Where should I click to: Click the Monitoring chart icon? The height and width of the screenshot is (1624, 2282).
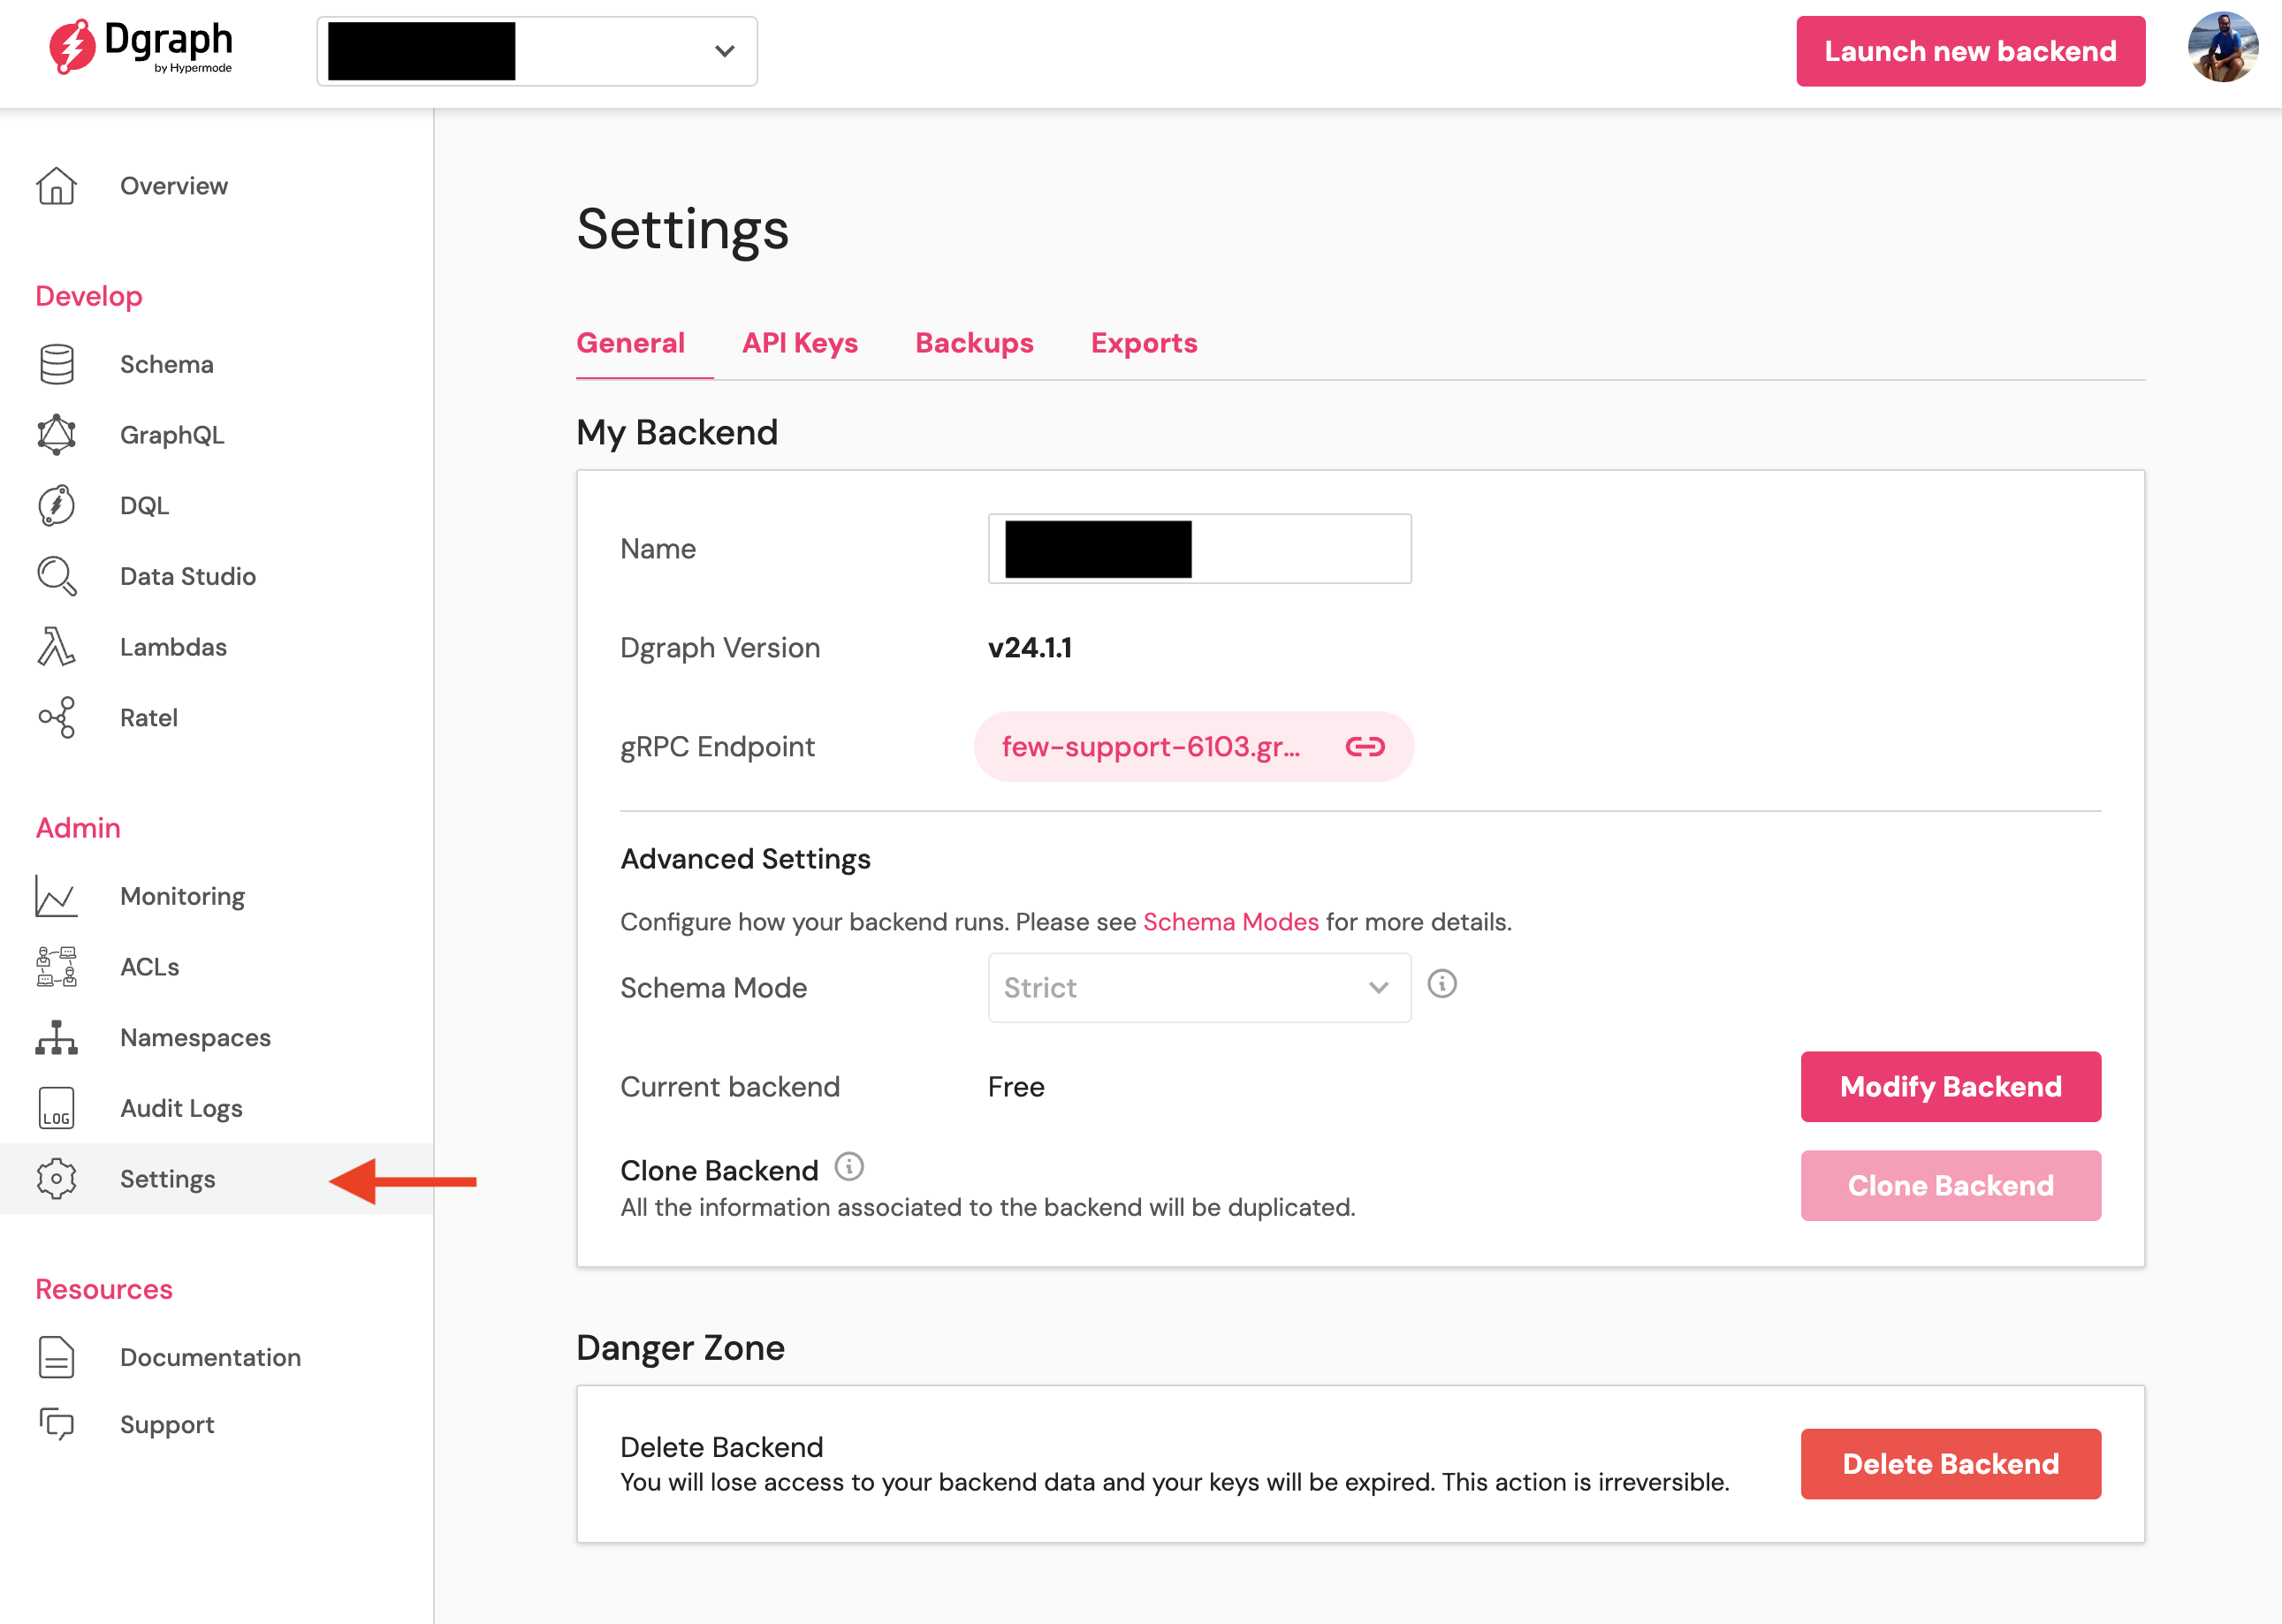(57, 896)
